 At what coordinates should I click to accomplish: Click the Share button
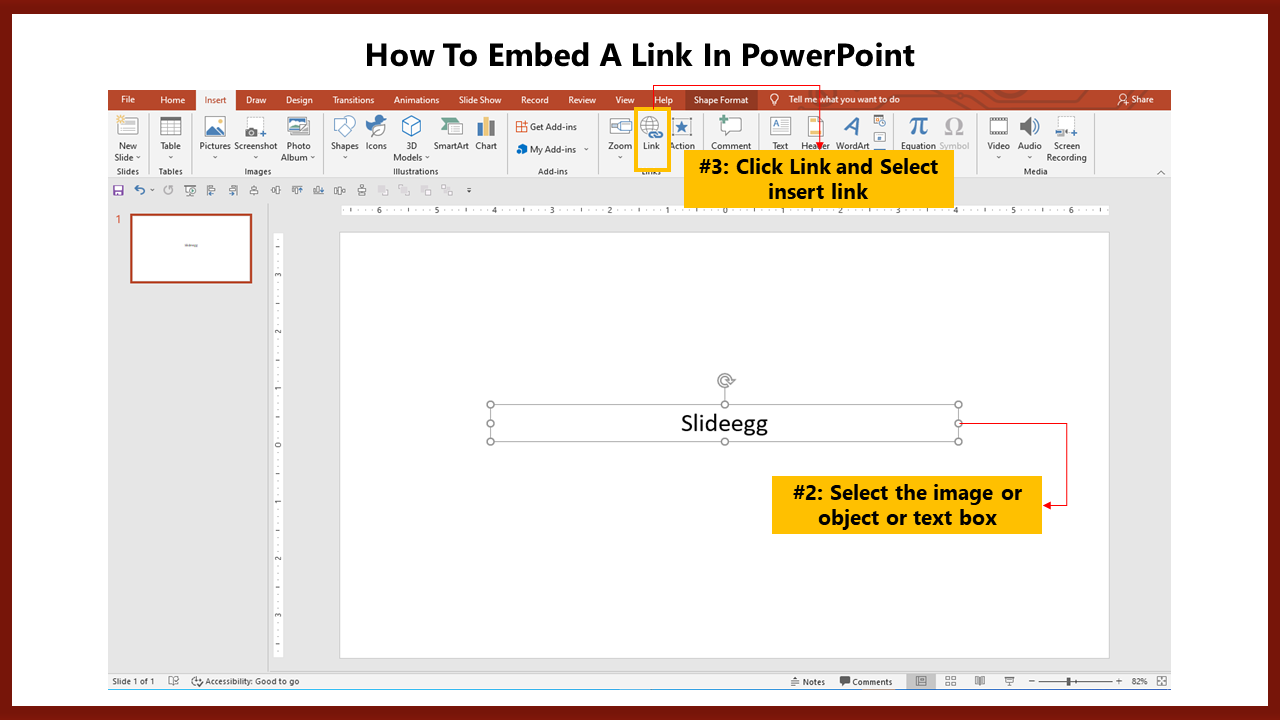tap(1136, 100)
